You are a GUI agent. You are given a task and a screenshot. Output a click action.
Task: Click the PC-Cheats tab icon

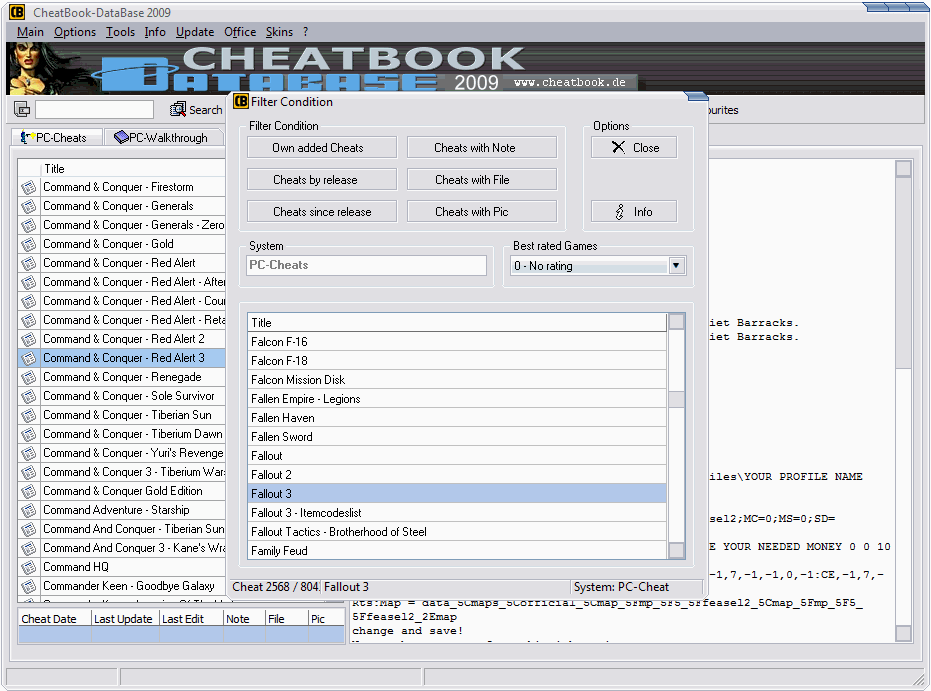click(x=27, y=137)
